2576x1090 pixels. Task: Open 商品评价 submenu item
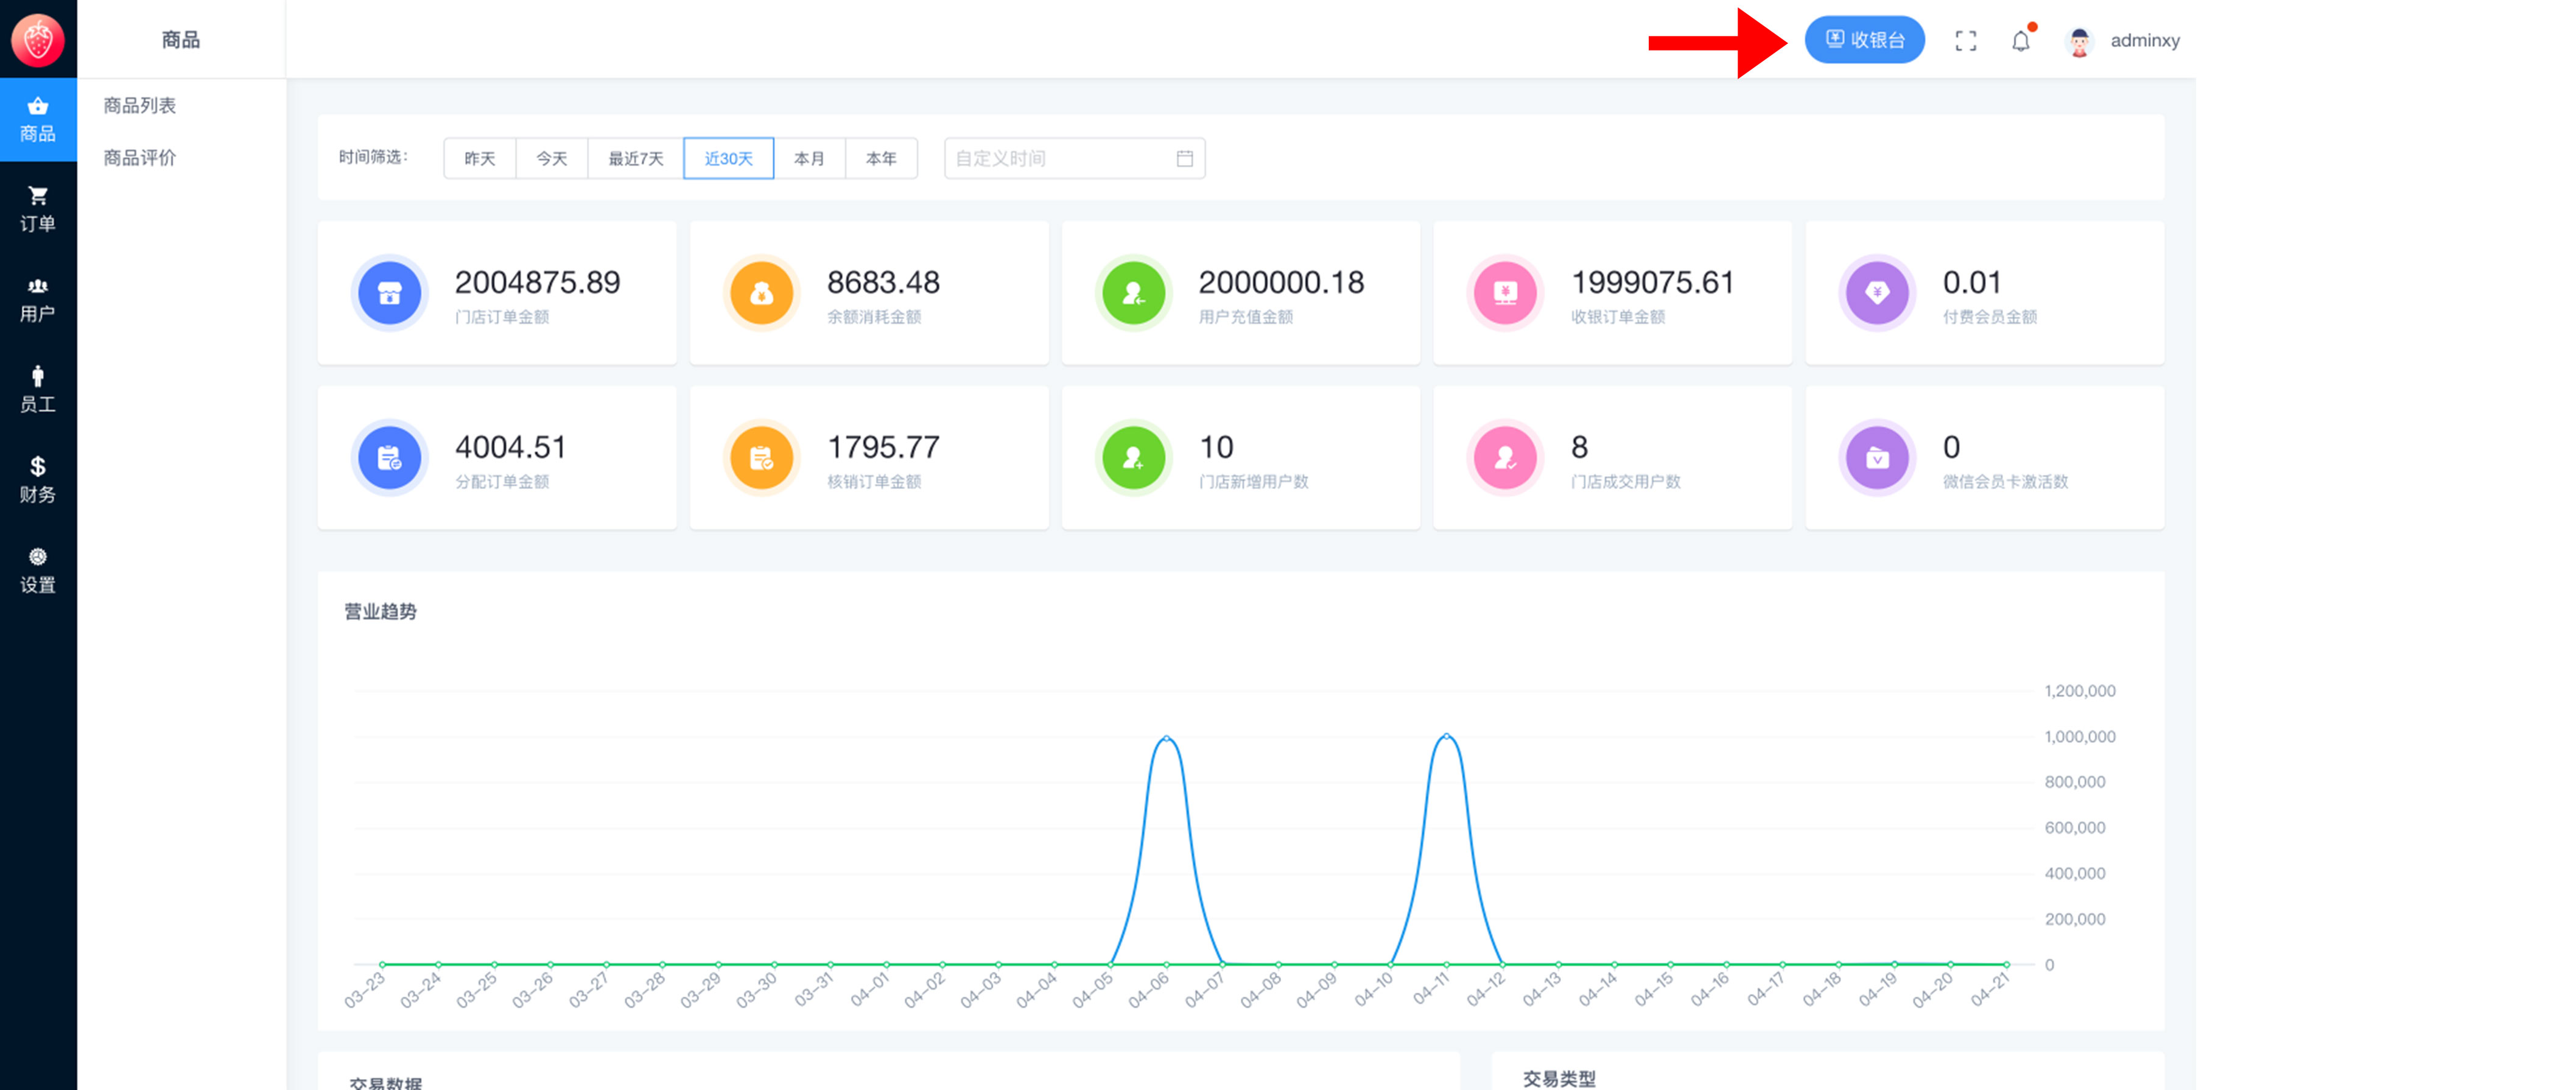(140, 158)
